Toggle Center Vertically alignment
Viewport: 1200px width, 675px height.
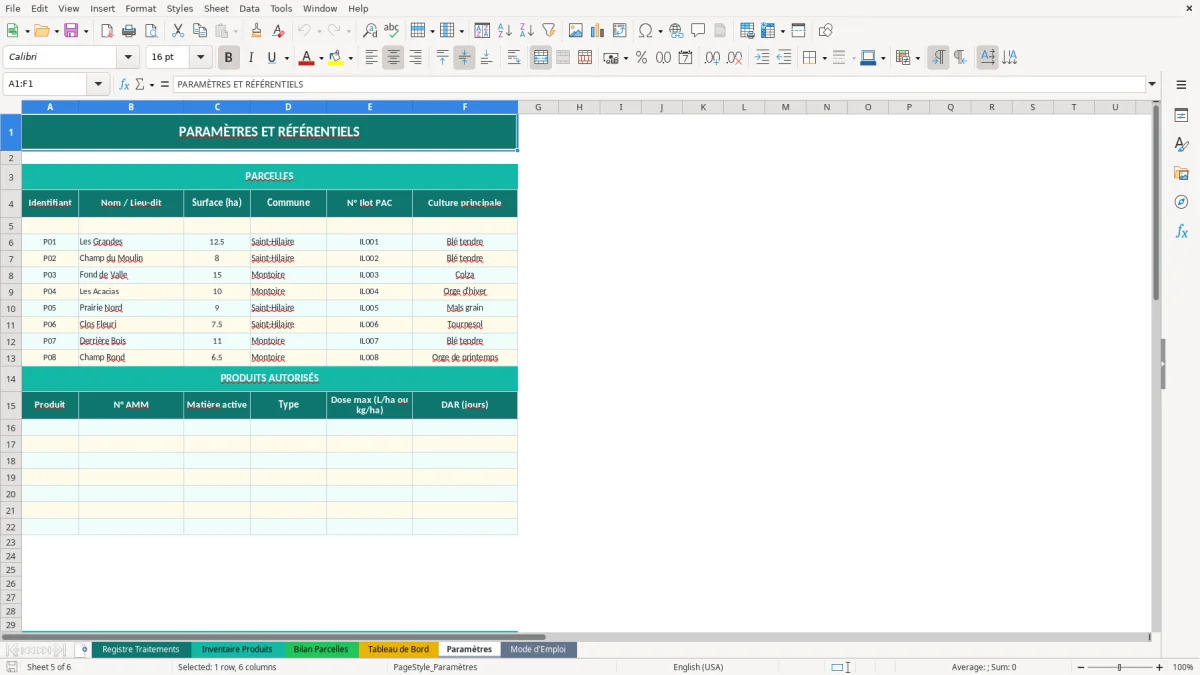464,58
